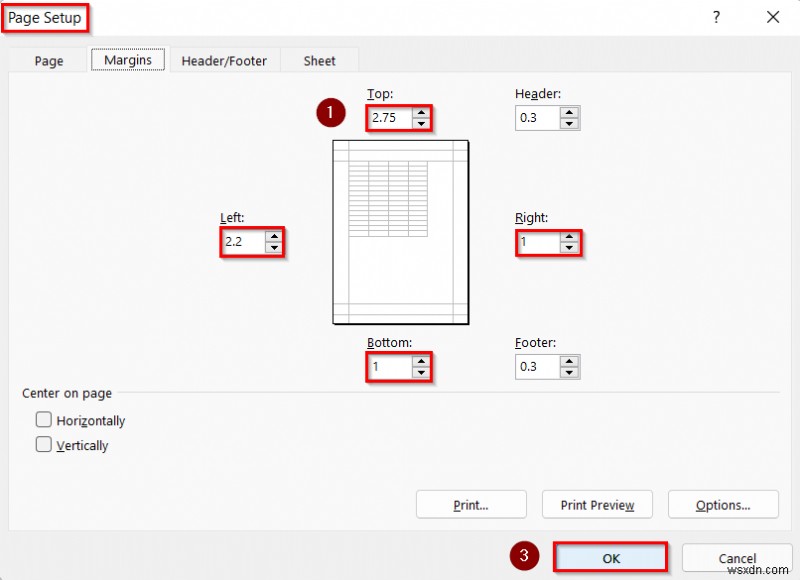Image resolution: width=800 pixels, height=580 pixels.
Task: Enable Center on page Vertically
Action: click(43, 445)
